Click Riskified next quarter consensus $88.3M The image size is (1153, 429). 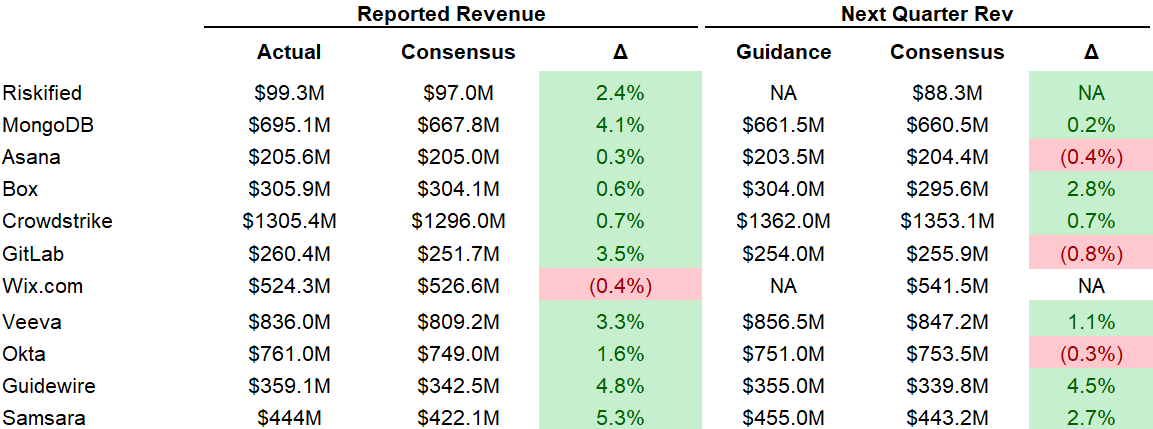947,93
